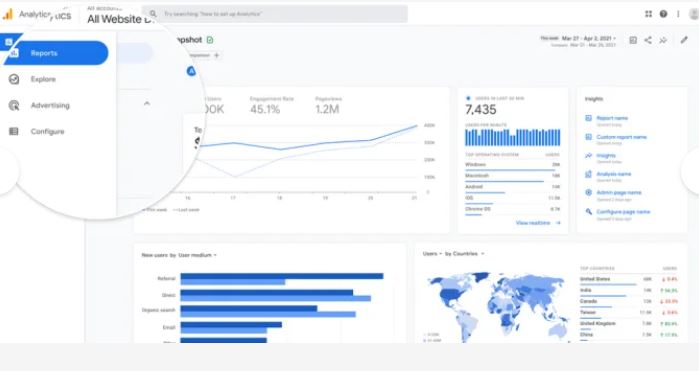
Task: Open the Custom report name link
Action: tap(621, 137)
